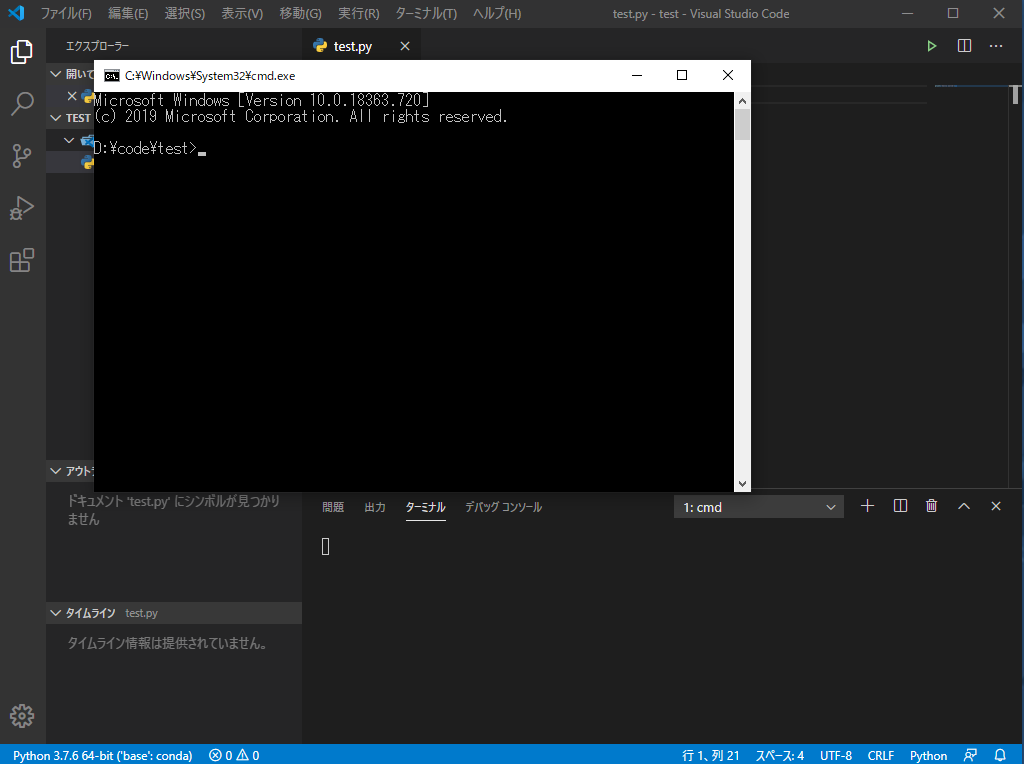1024x764 pixels.
Task: Maximize the panel with up chevron
Action: [964, 506]
